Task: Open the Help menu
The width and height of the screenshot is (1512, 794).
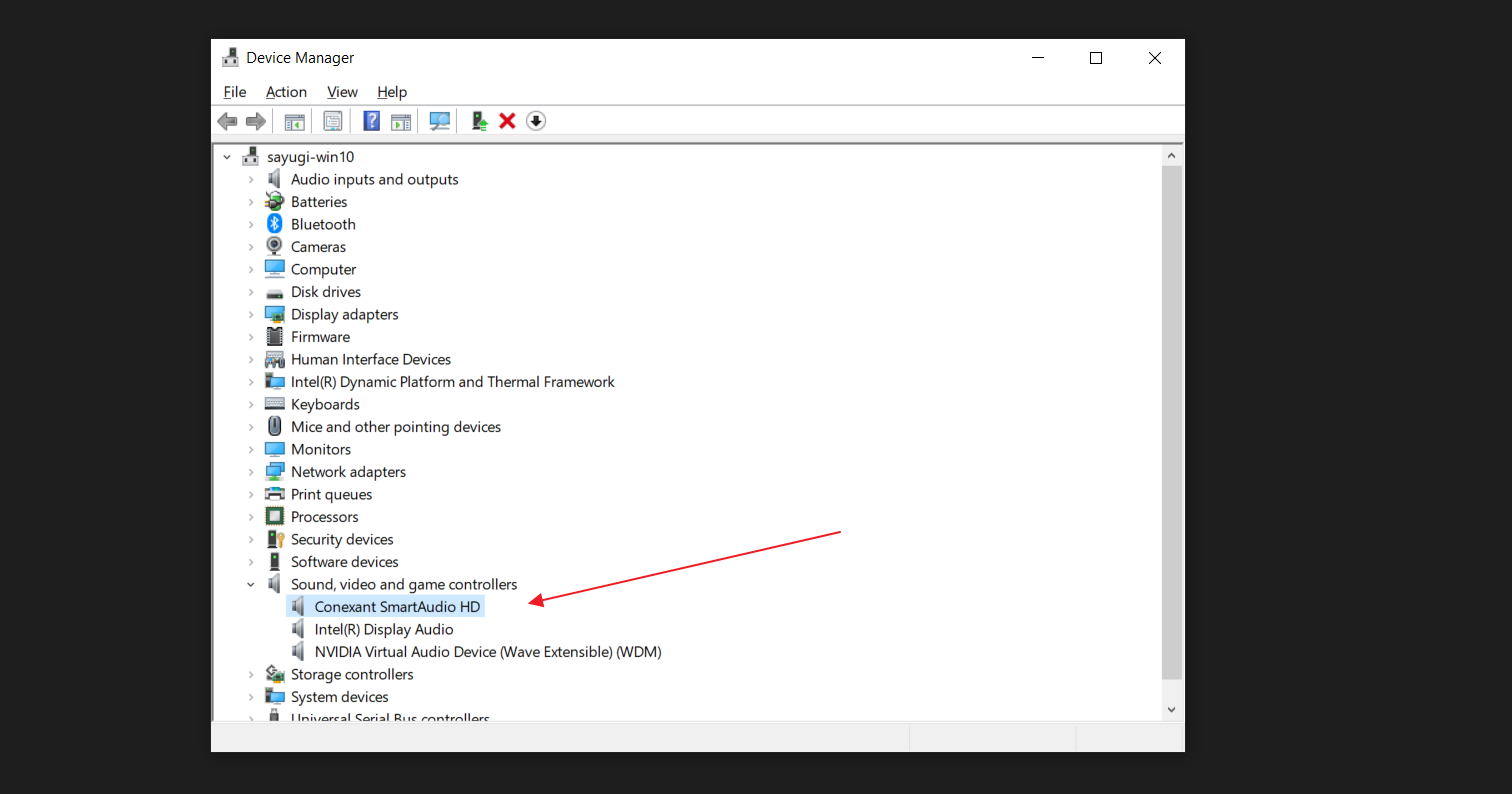Action: point(392,92)
